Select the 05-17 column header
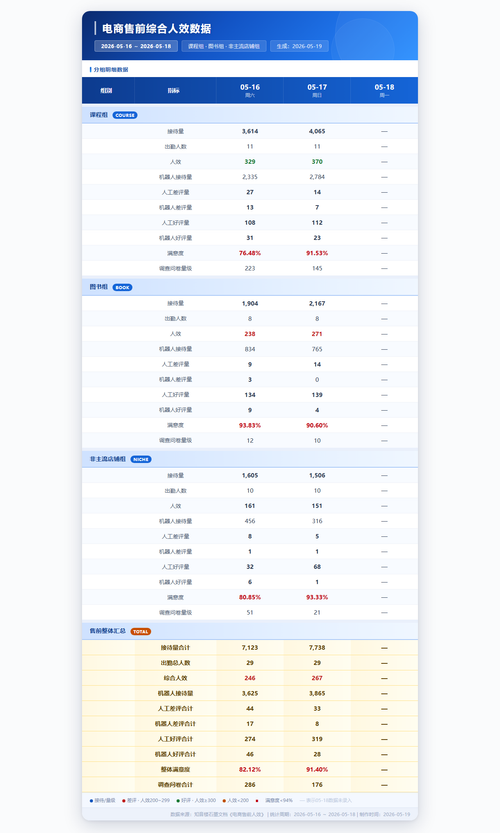 pos(317,90)
